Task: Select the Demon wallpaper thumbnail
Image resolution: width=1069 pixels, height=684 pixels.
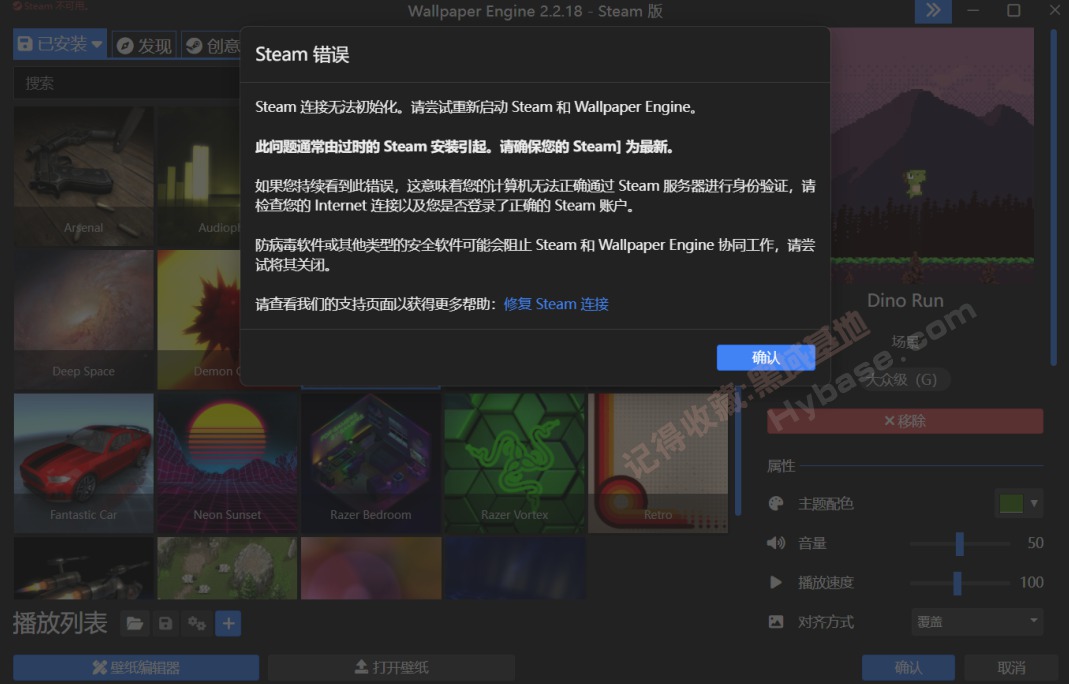Action: [198, 319]
